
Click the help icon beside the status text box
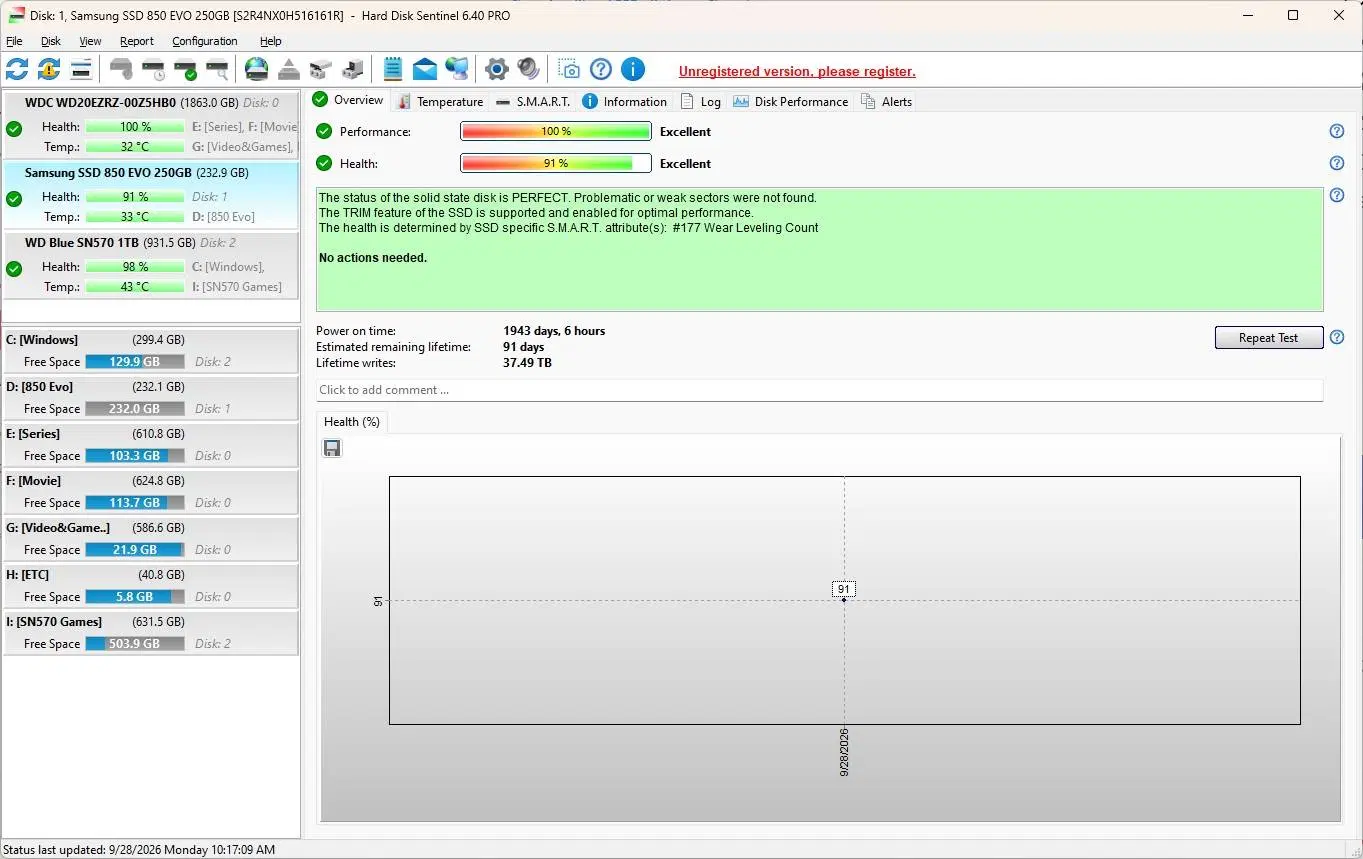[1337, 195]
